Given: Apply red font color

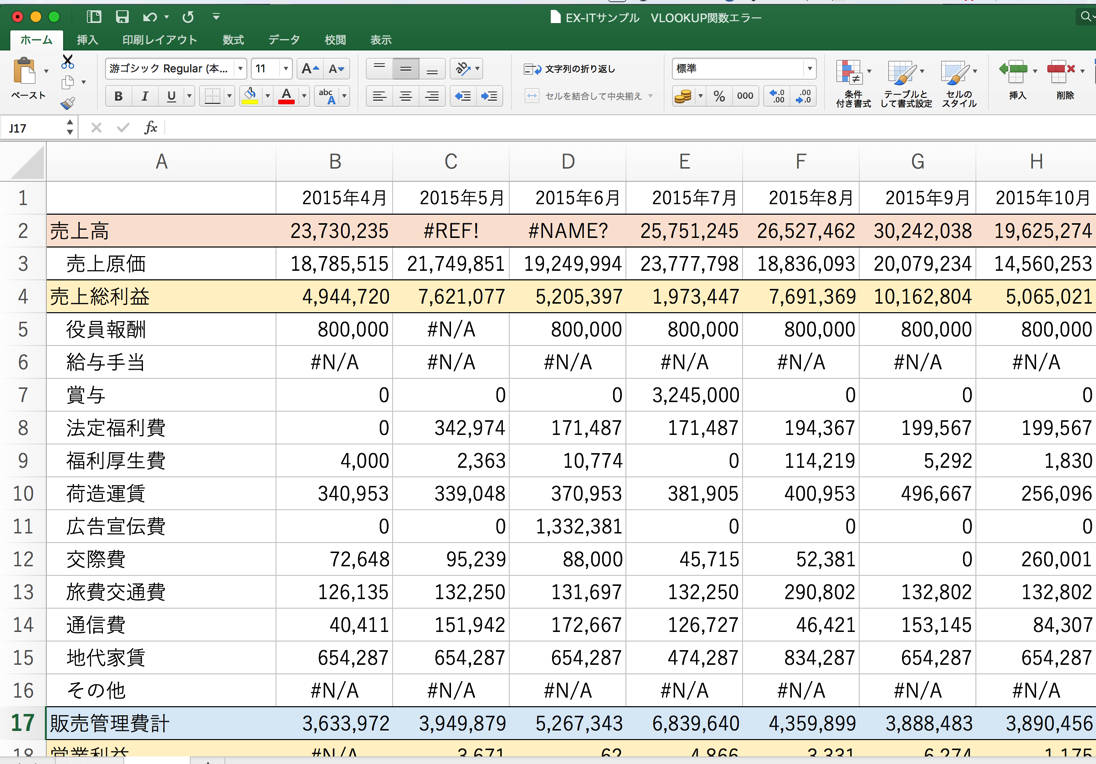Looking at the screenshot, I should [x=287, y=96].
